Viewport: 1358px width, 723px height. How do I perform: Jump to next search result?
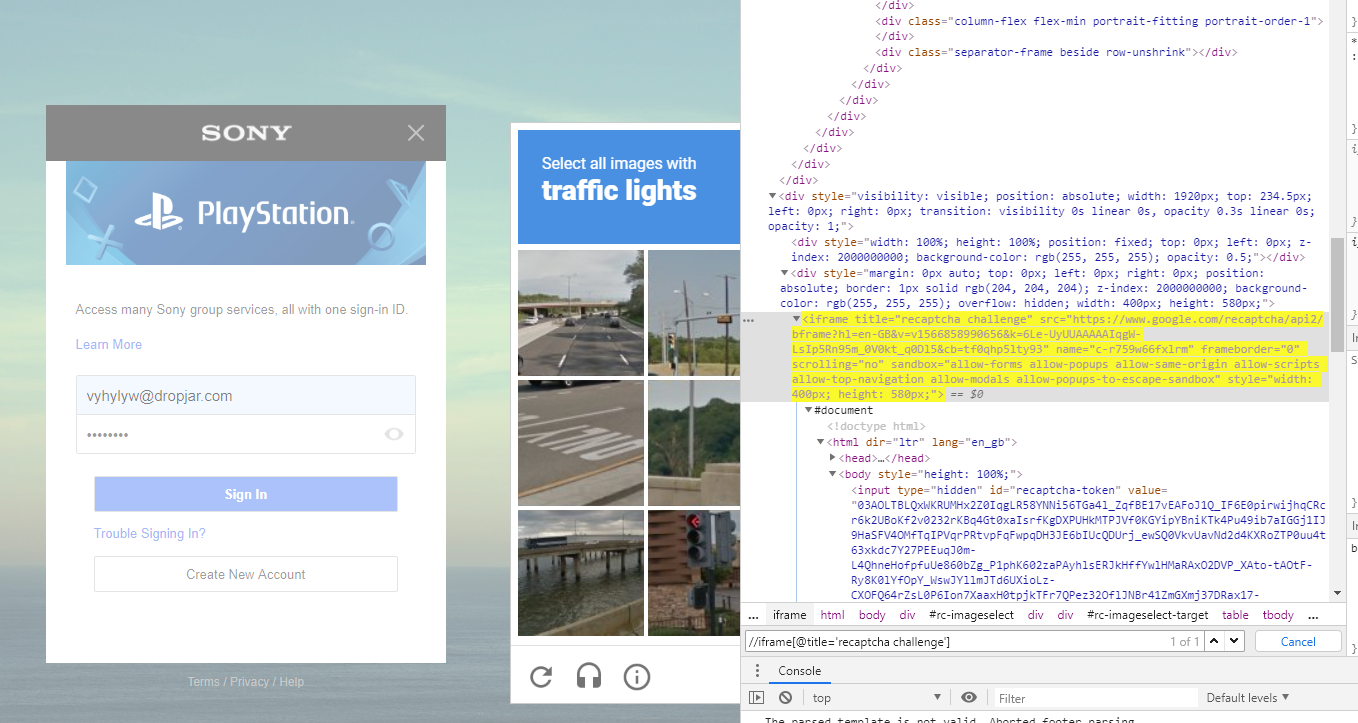click(x=1234, y=641)
